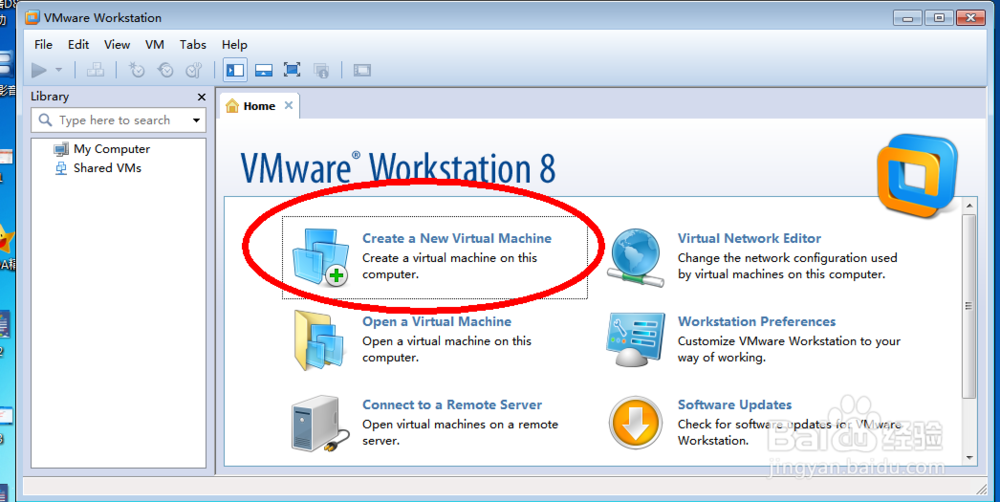Close the Library panel
This screenshot has width=1000, height=502.
point(202,97)
